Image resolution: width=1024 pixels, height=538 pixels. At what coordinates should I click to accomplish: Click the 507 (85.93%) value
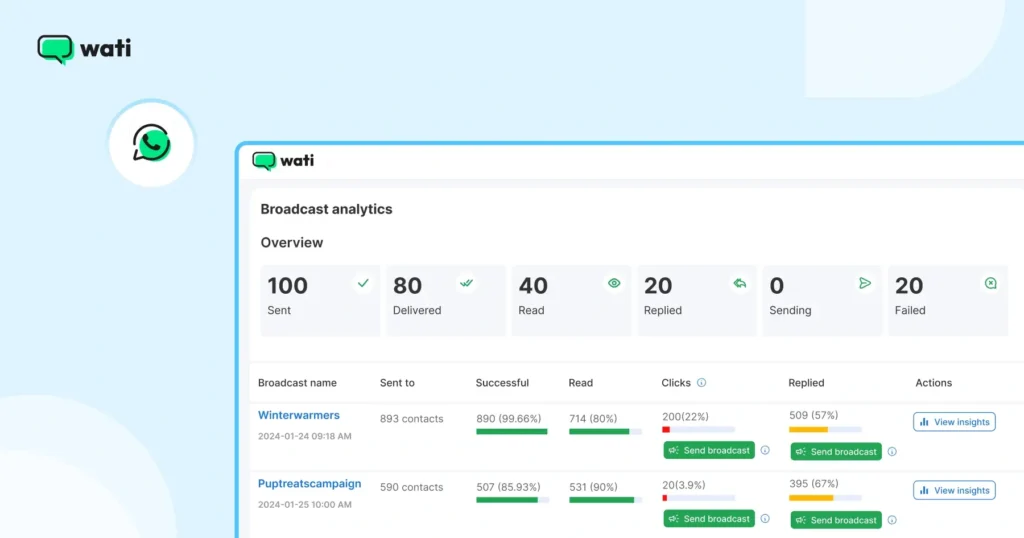[508, 488]
